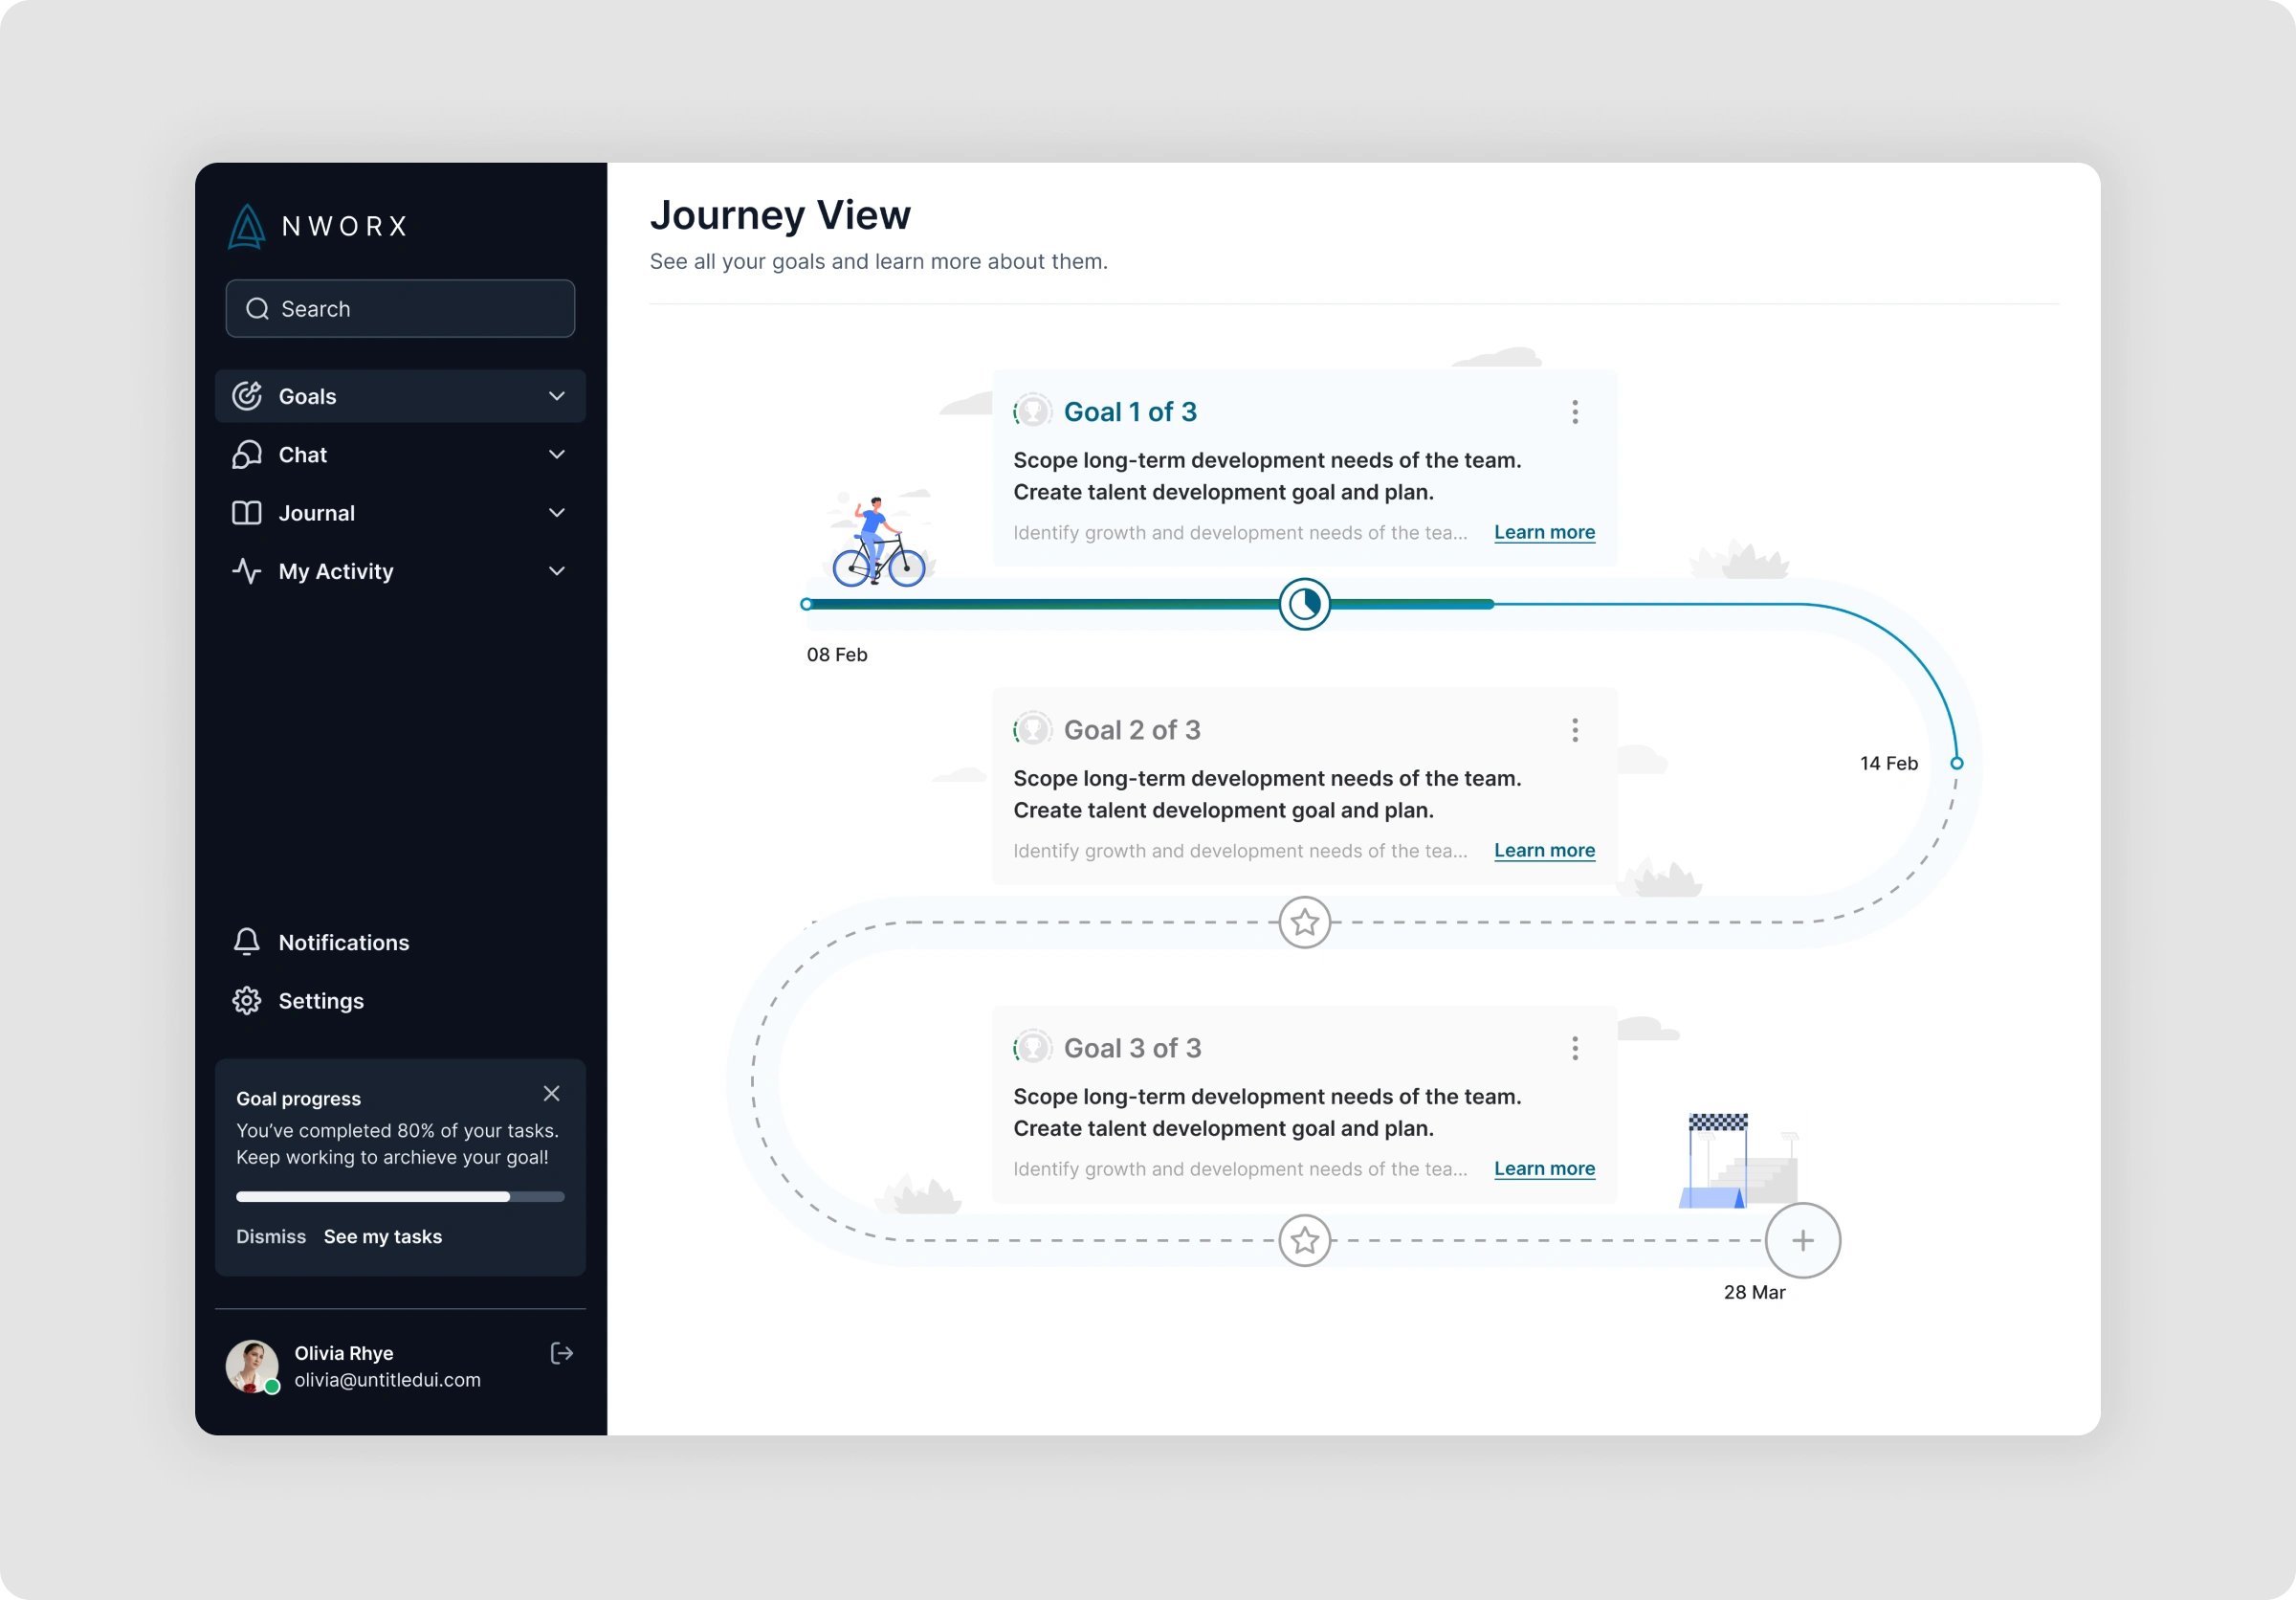
Task: Click Learn more on Goal 1
Action: (1544, 532)
